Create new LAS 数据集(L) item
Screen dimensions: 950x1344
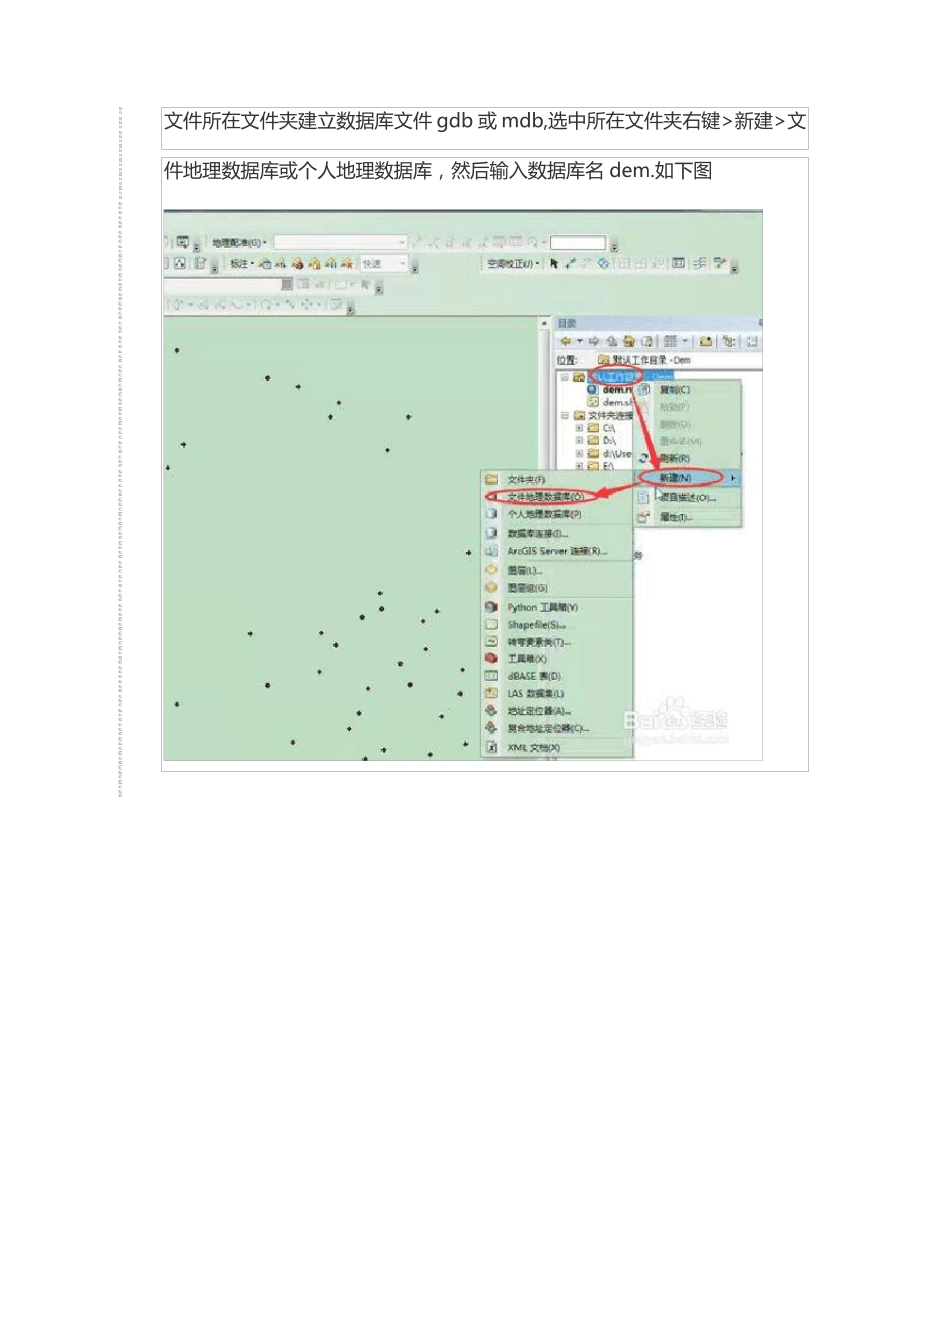(557, 693)
